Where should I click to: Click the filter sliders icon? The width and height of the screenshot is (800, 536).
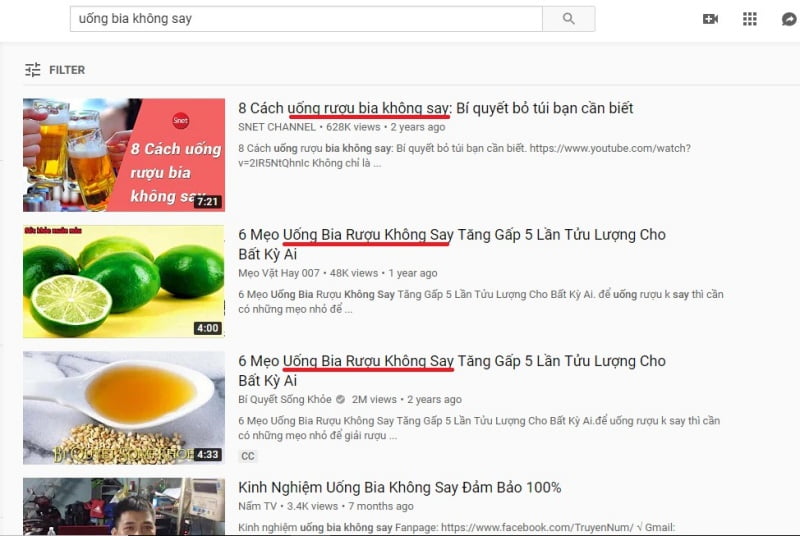(33, 69)
